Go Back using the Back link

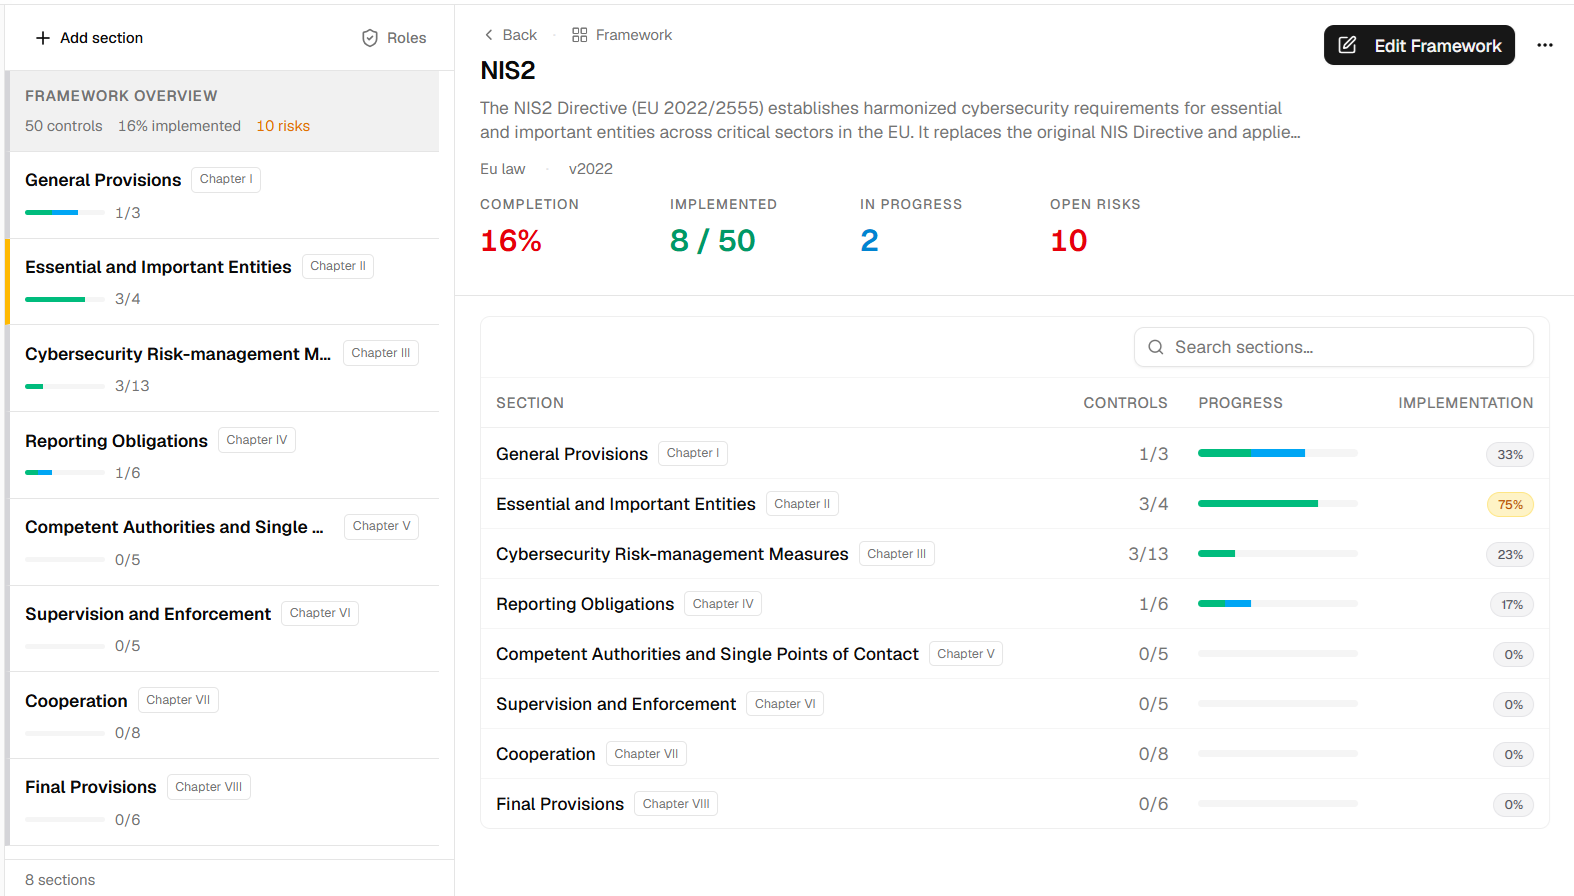click(511, 35)
